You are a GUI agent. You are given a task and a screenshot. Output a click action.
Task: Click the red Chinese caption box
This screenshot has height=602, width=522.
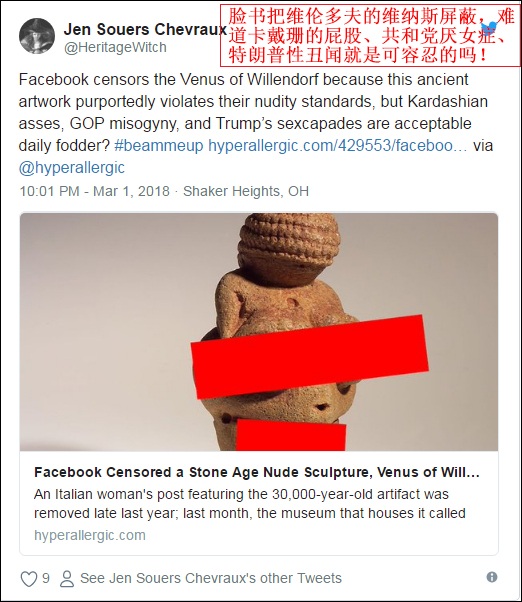point(370,35)
